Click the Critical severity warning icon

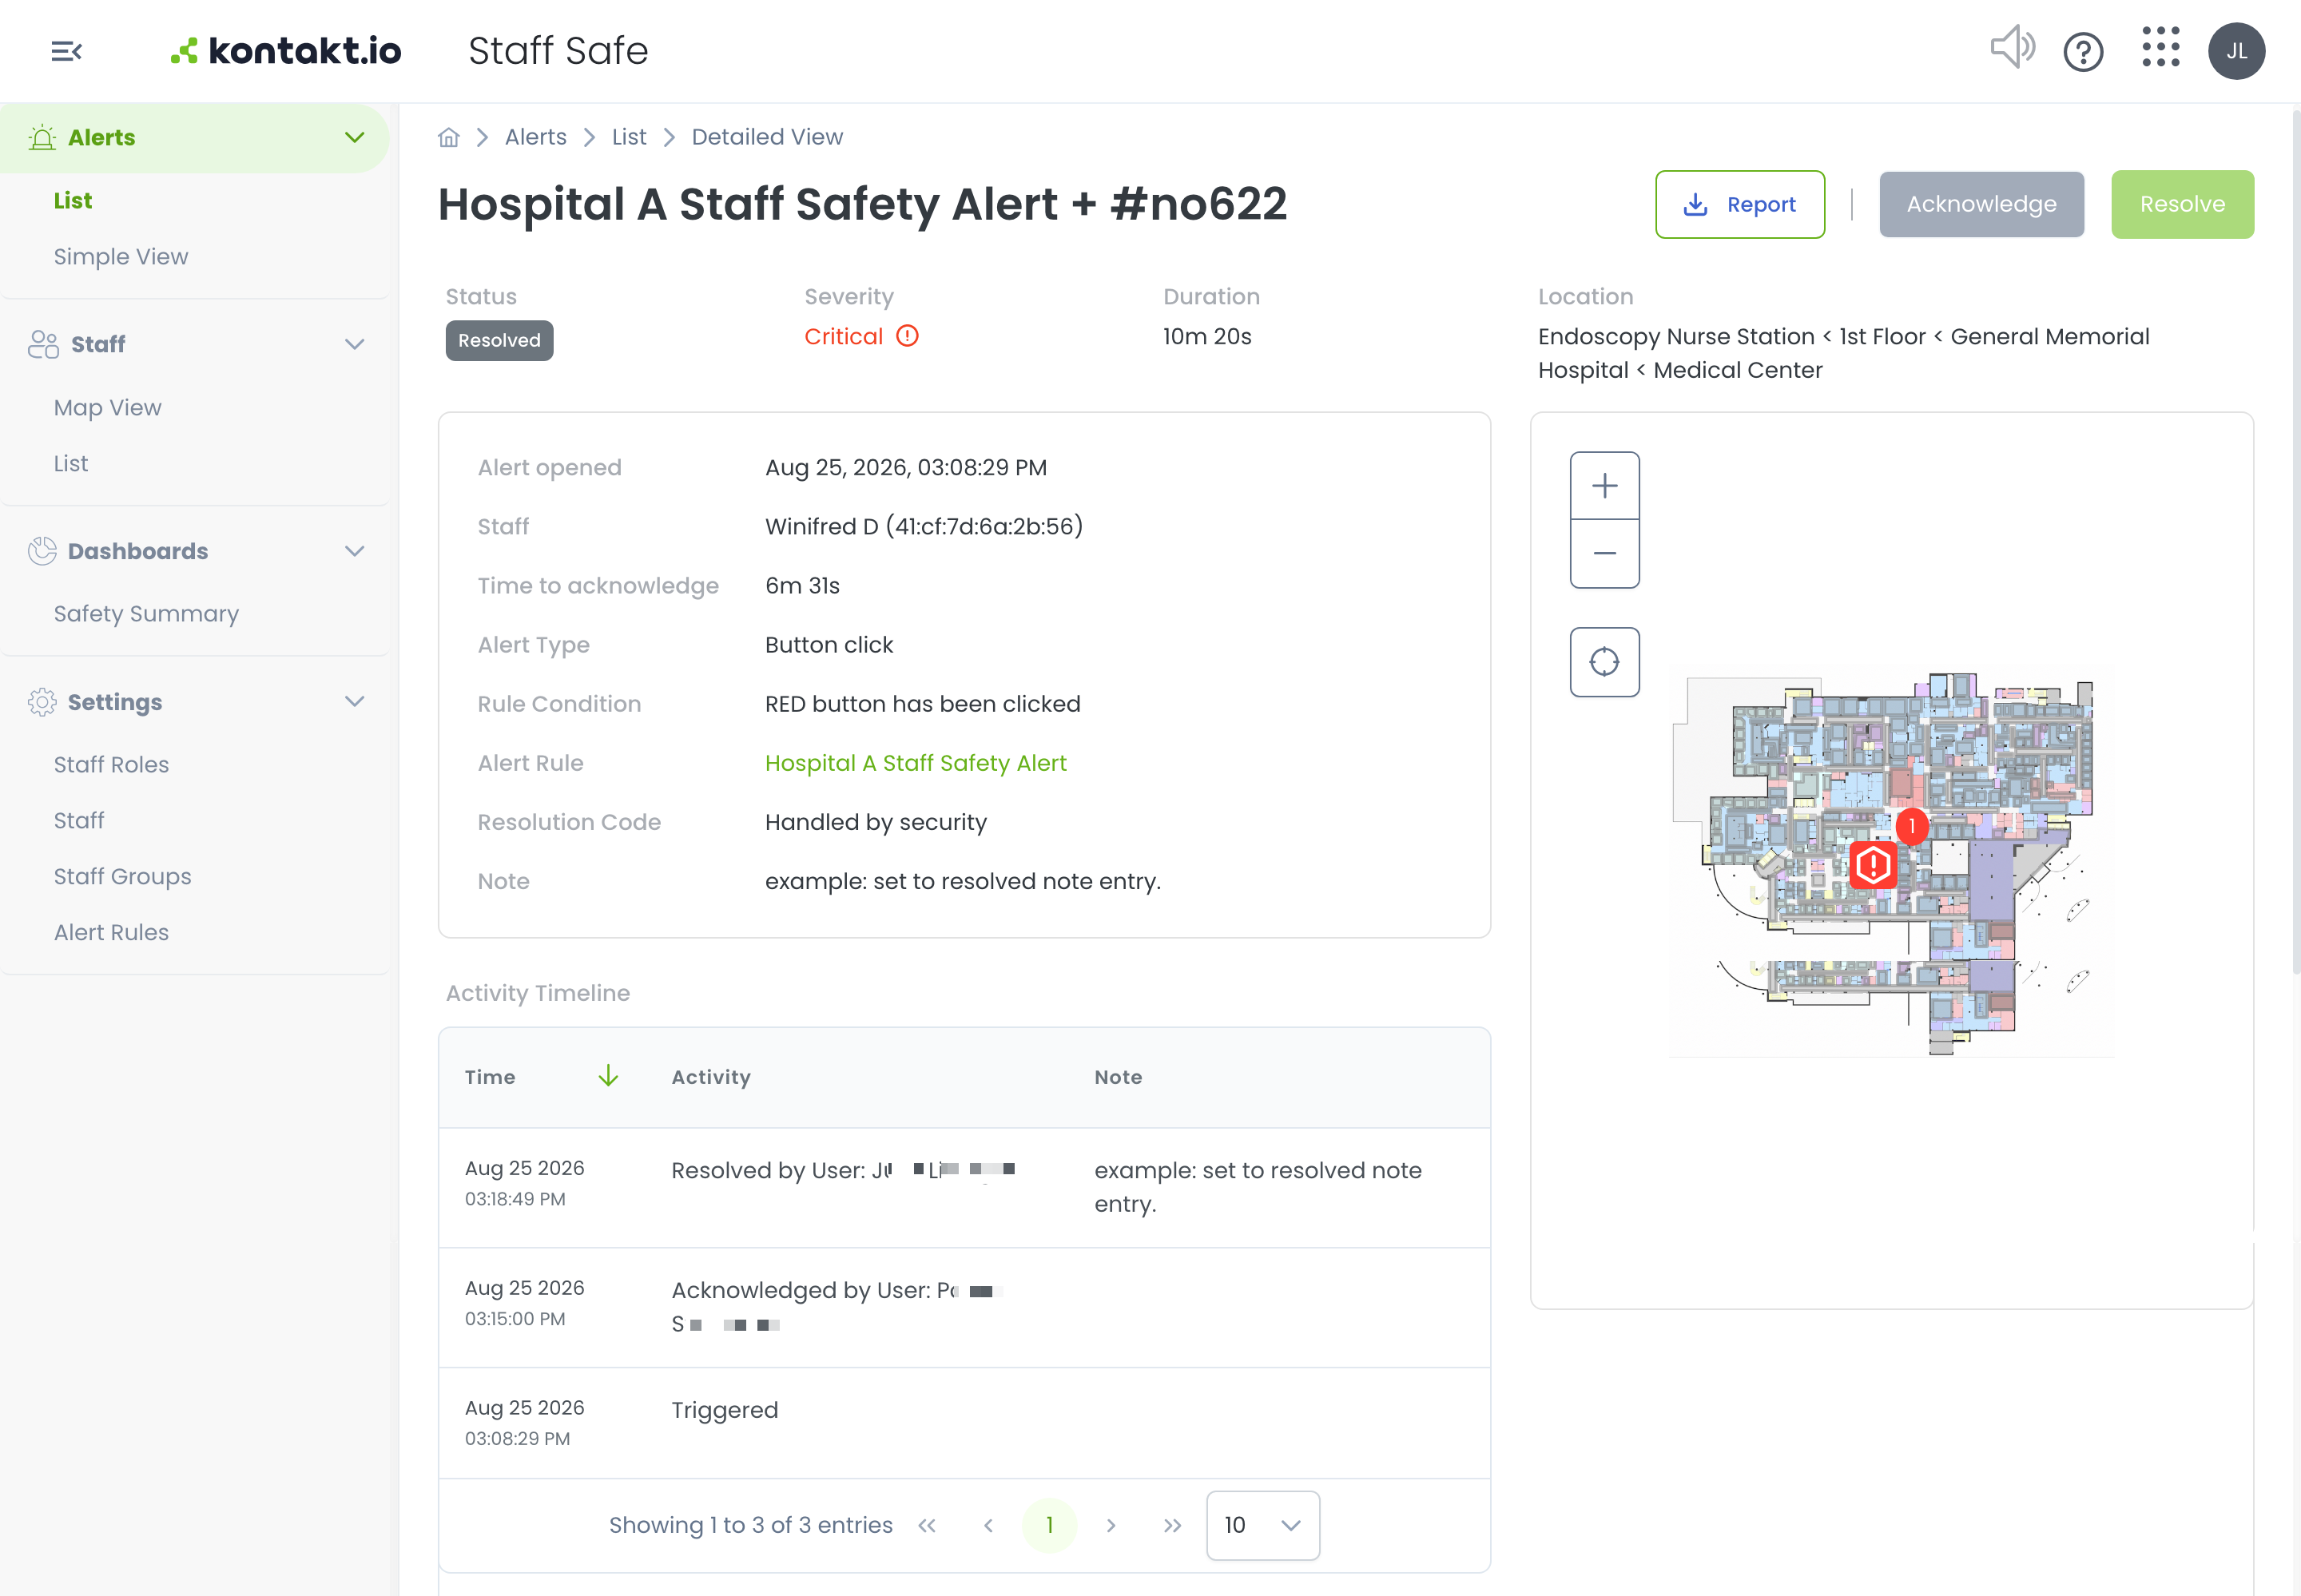907,336
